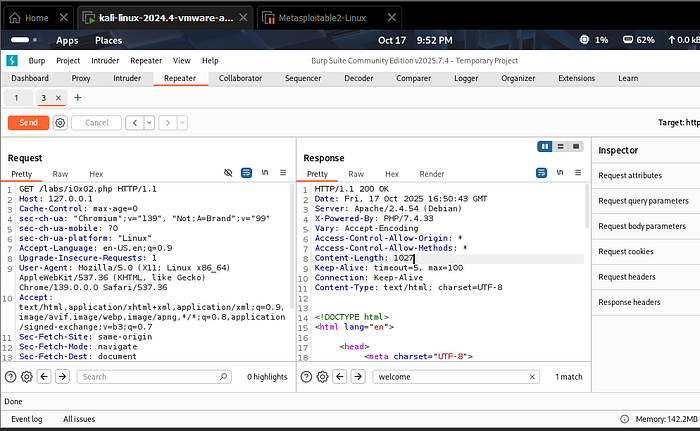Image resolution: width=700 pixels, height=431 pixels.
Task: Switch to Repeater tab 1
Action: (x=17, y=98)
